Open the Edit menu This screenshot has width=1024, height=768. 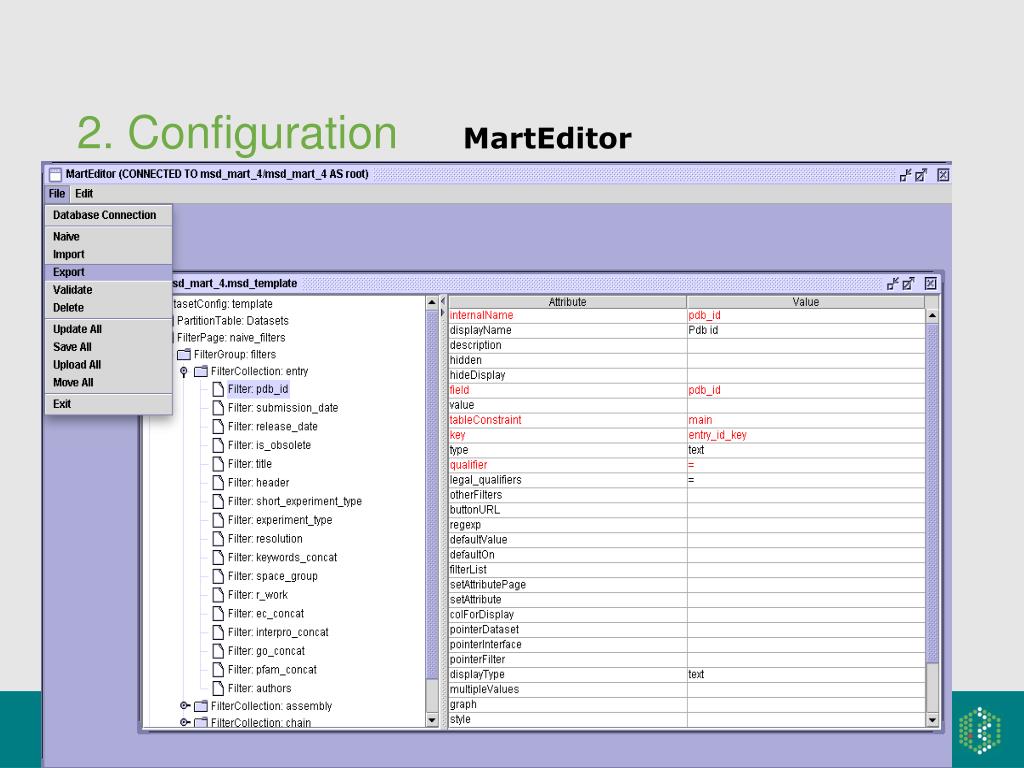pos(84,193)
